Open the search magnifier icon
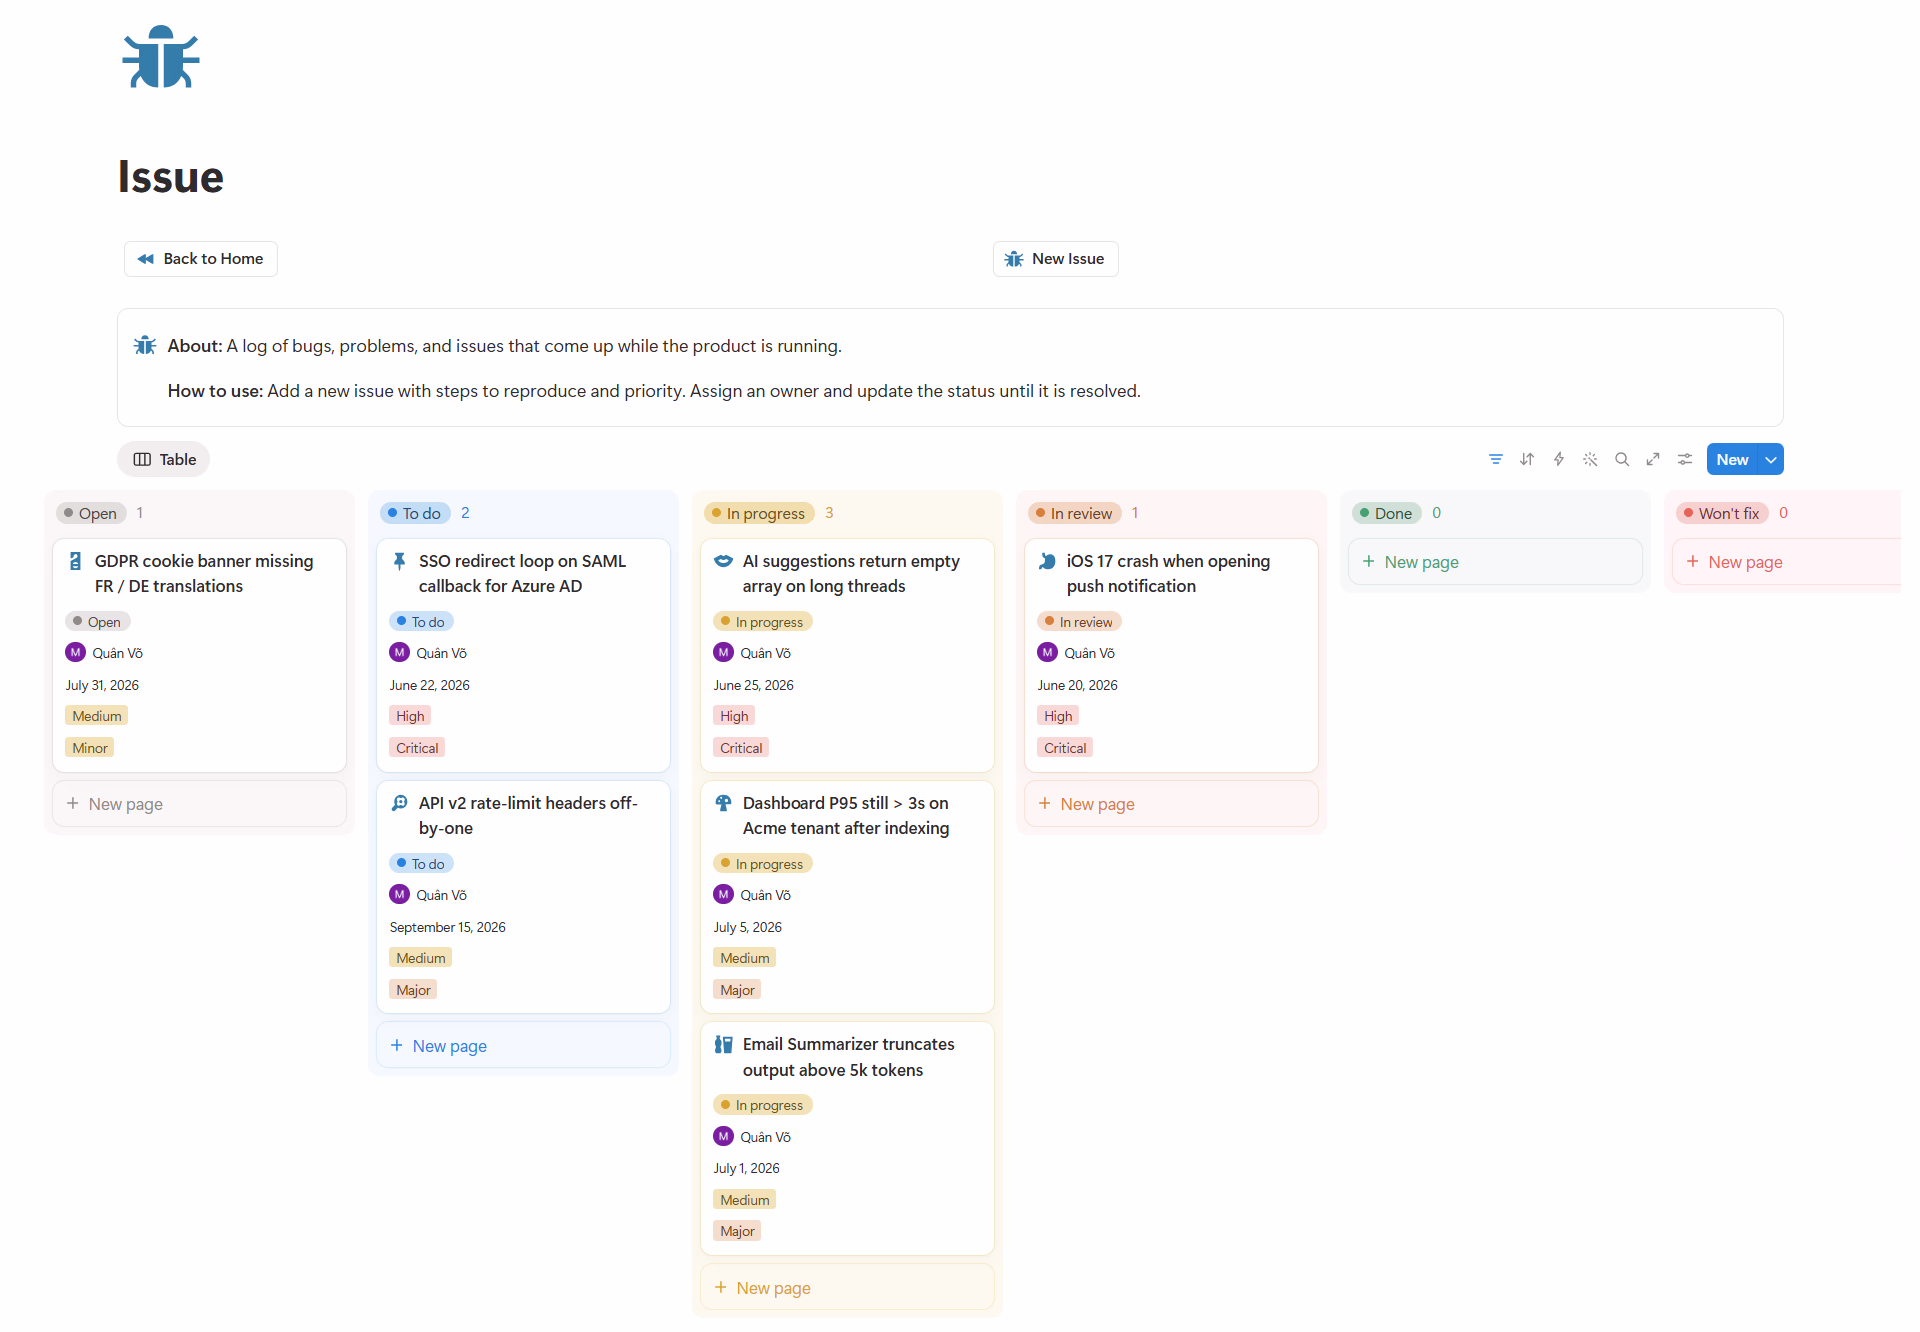The image size is (1920, 1332). [1622, 459]
